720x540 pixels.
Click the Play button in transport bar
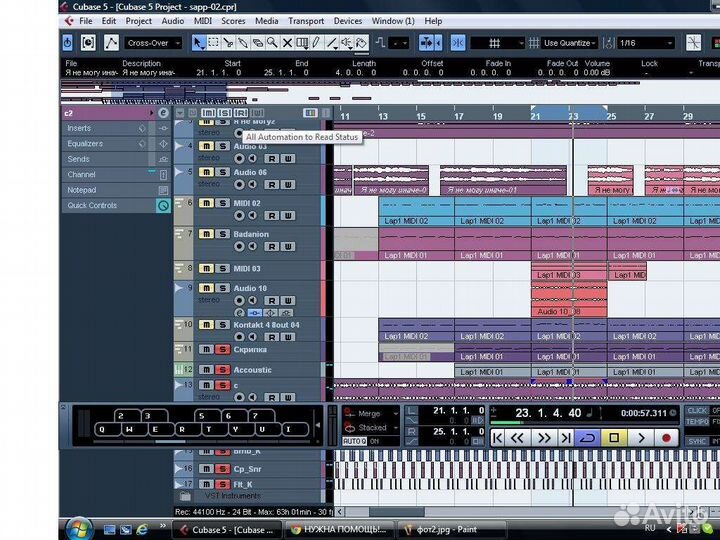641,438
